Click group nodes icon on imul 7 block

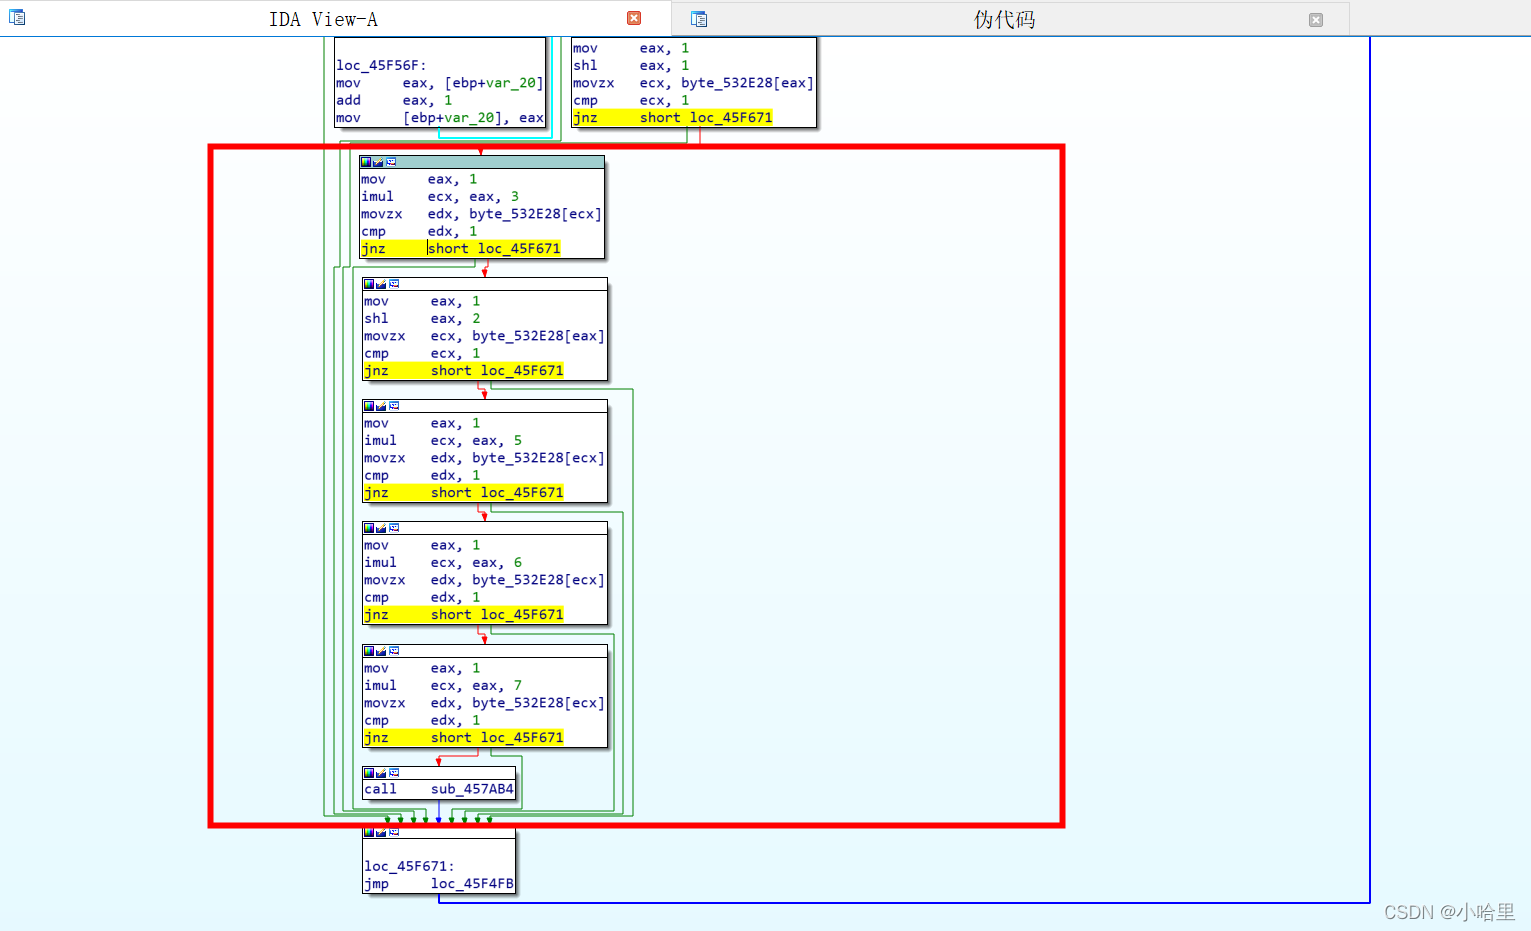[394, 651]
